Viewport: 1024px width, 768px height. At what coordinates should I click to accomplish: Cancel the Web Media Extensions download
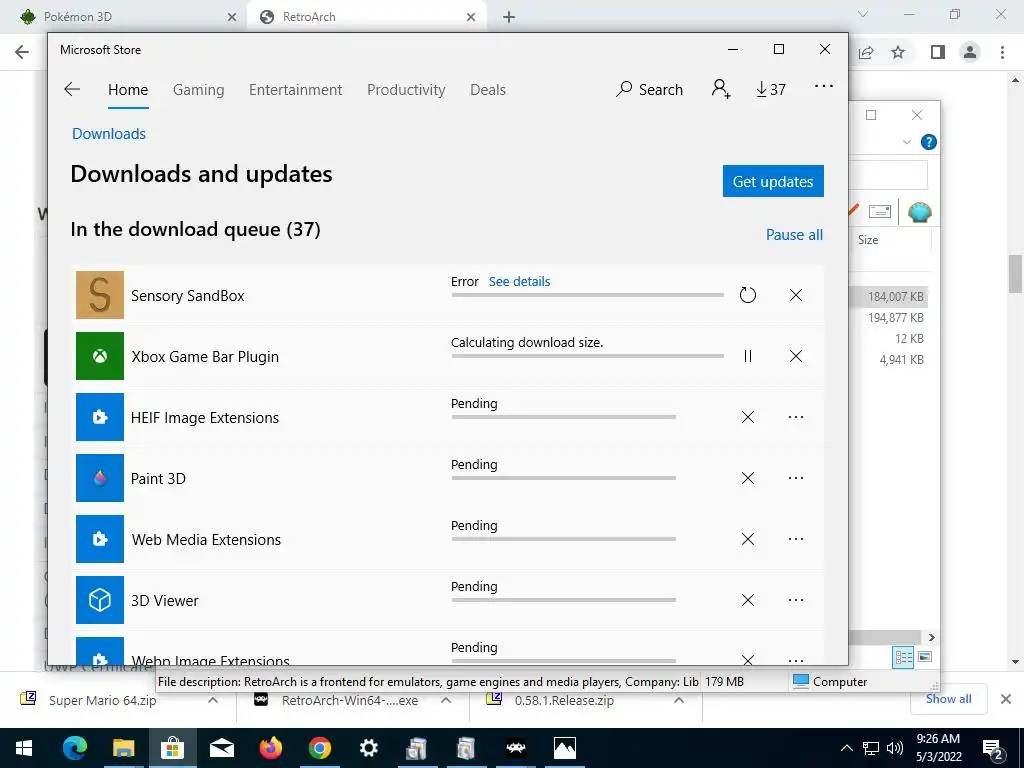(748, 539)
